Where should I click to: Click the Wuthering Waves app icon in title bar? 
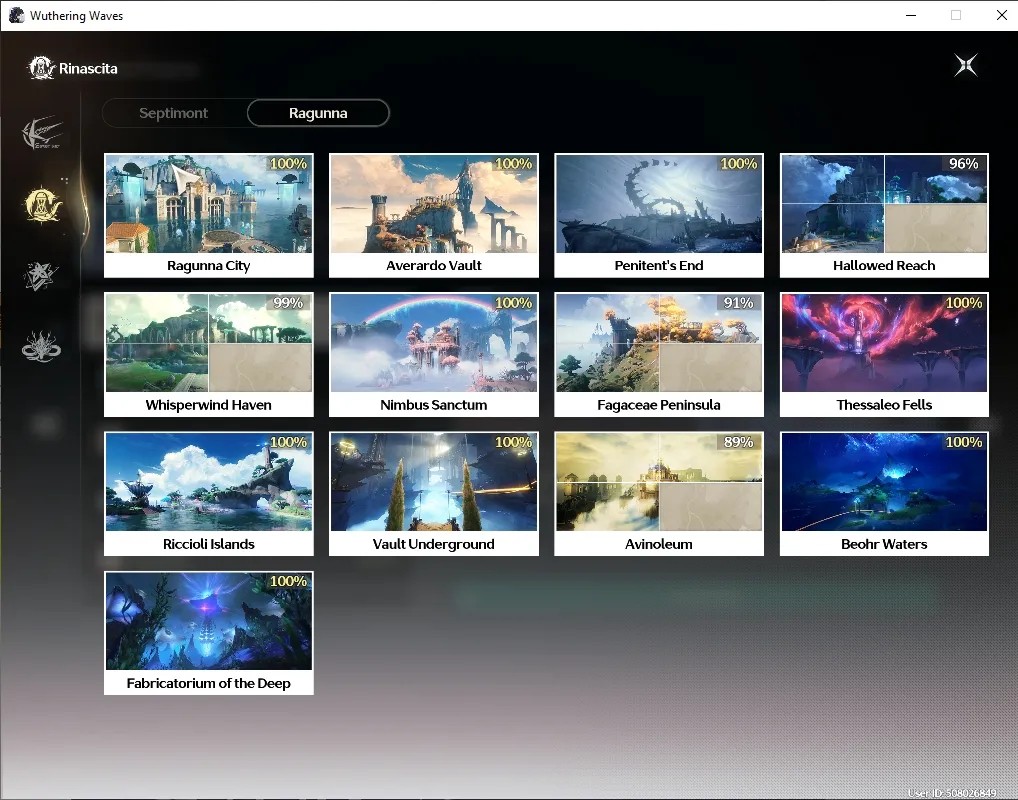pyautogui.click(x=16, y=16)
